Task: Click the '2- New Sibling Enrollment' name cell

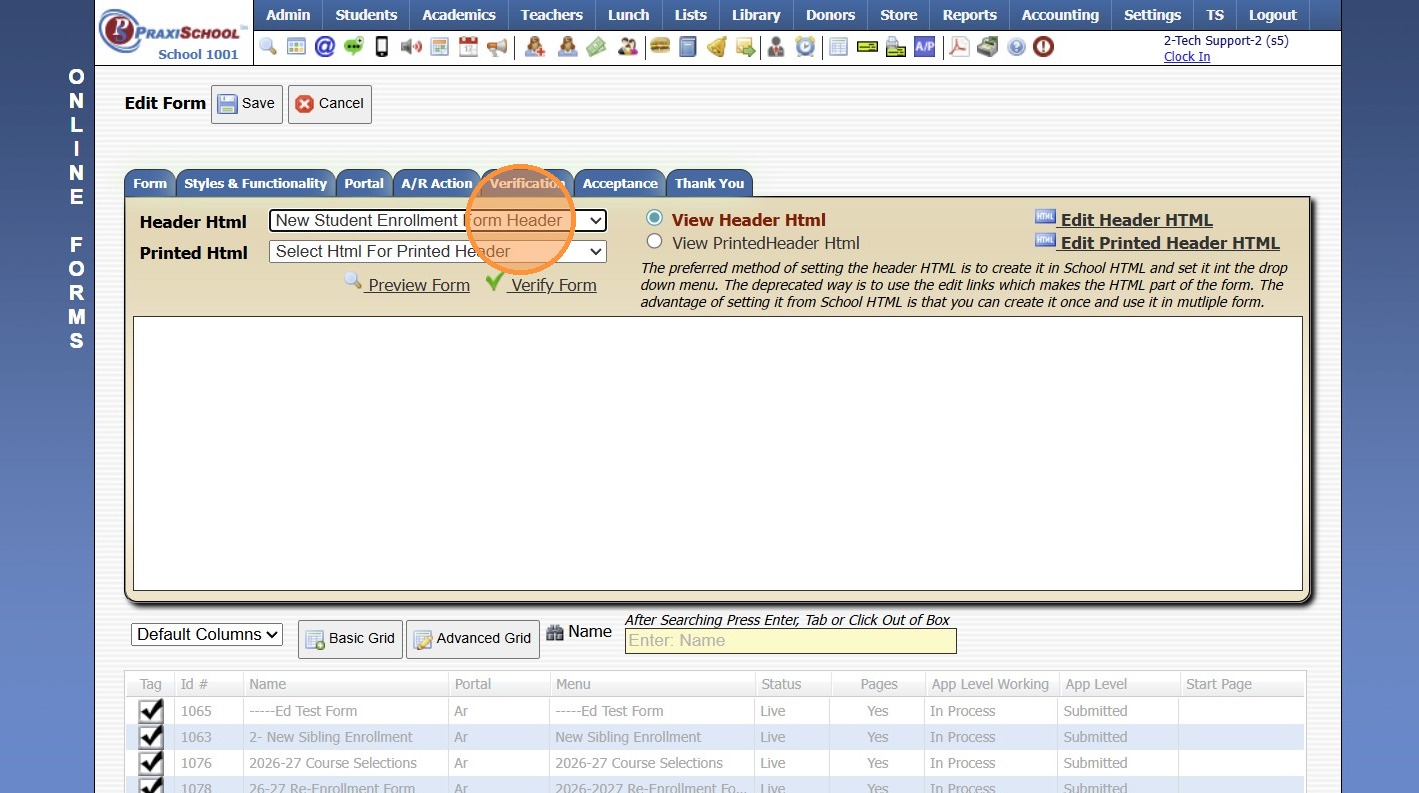Action: pyautogui.click(x=346, y=737)
